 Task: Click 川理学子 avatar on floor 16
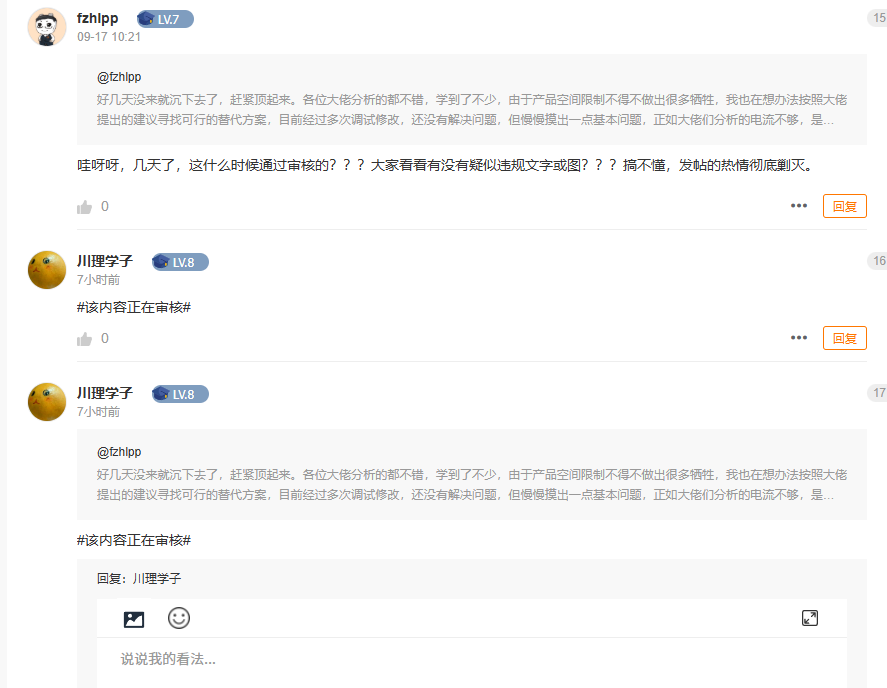46,270
